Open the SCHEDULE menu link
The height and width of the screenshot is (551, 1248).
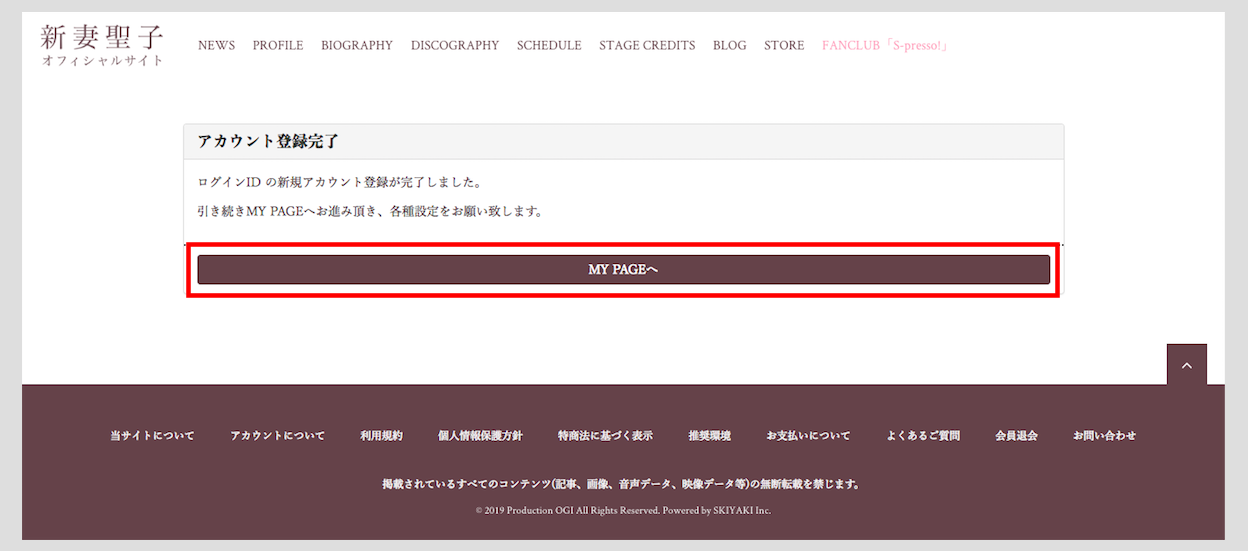[x=549, y=45]
